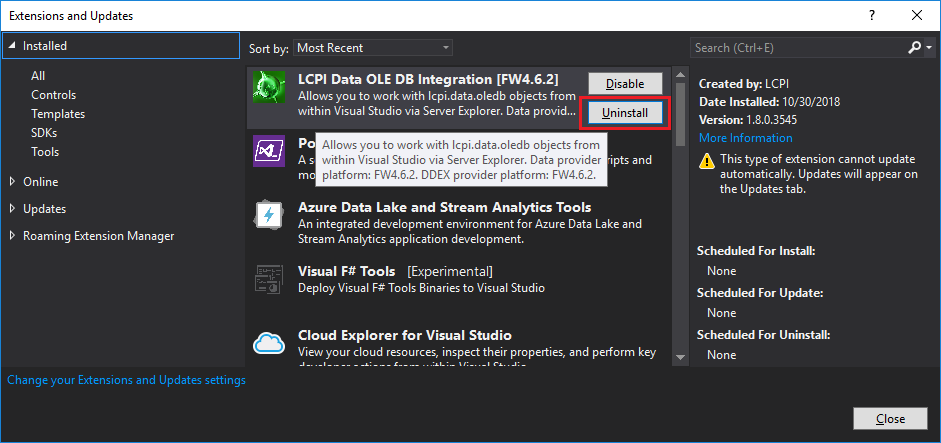The height and width of the screenshot is (443, 941).
Task: Open the Sort by Most Recent dropdown
Action: [373, 48]
